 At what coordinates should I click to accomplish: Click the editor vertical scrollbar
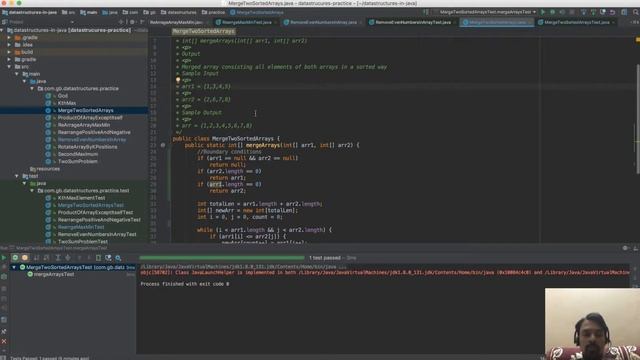(637, 118)
